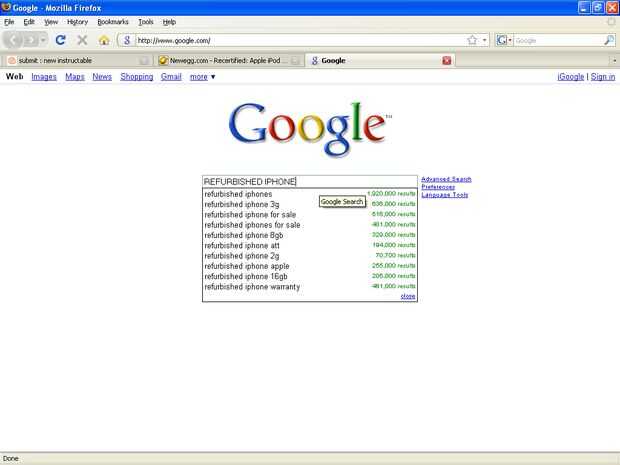Click the Google favicon on the Google tab
Image resolution: width=620 pixels, height=465 pixels.
click(315, 60)
